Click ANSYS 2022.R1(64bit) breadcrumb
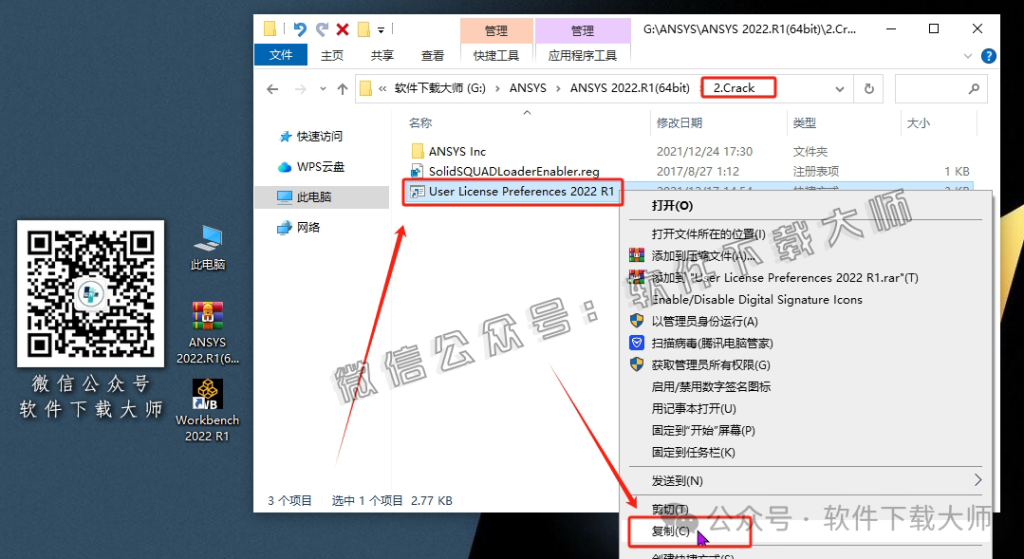This screenshot has height=559, width=1024. pyautogui.click(x=630, y=88)
